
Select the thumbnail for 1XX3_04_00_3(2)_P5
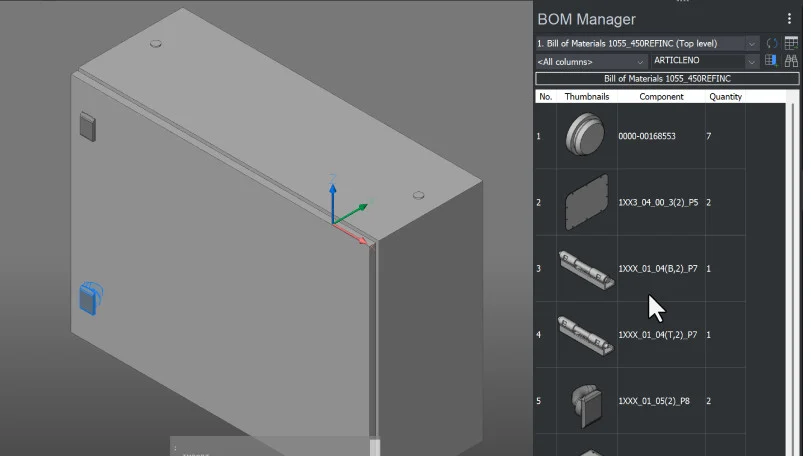point(587,202)
